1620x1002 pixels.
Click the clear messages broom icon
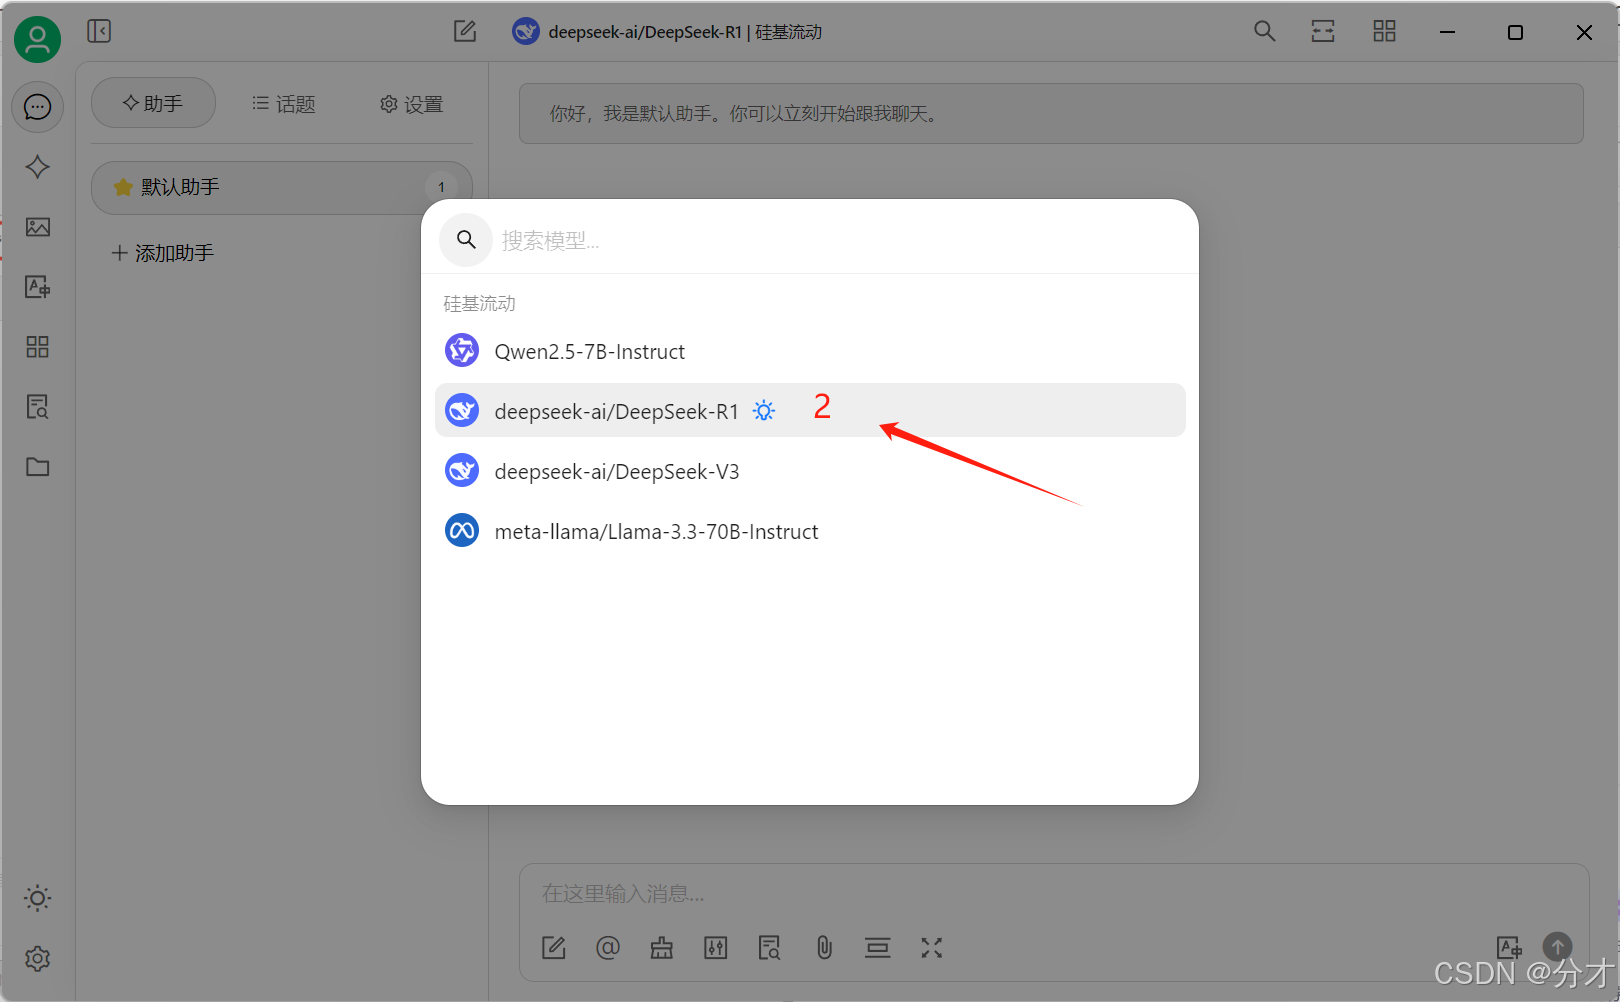point(662,947)
